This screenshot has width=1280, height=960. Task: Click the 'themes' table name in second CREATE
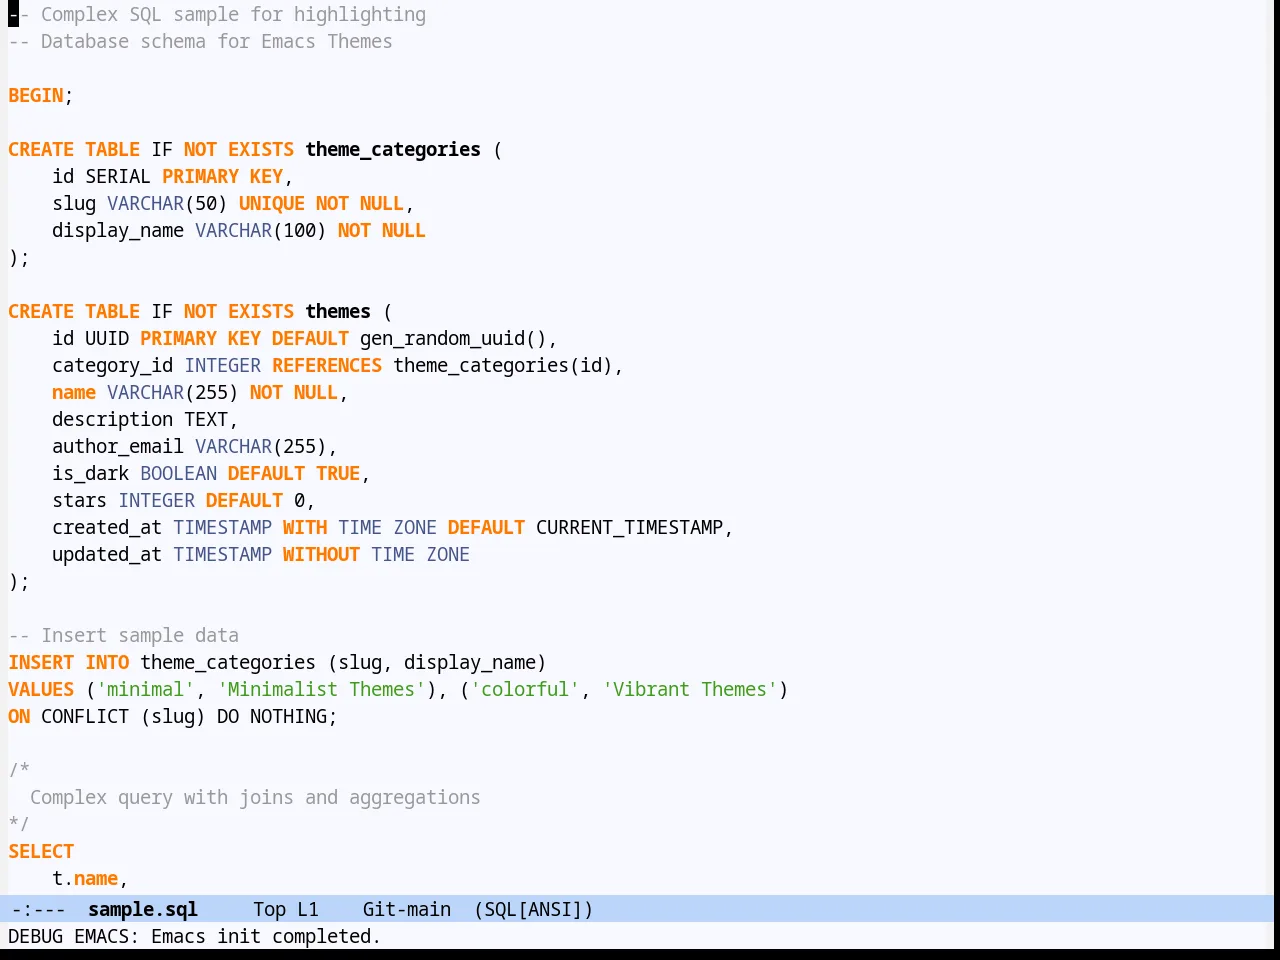click(338, 311)
